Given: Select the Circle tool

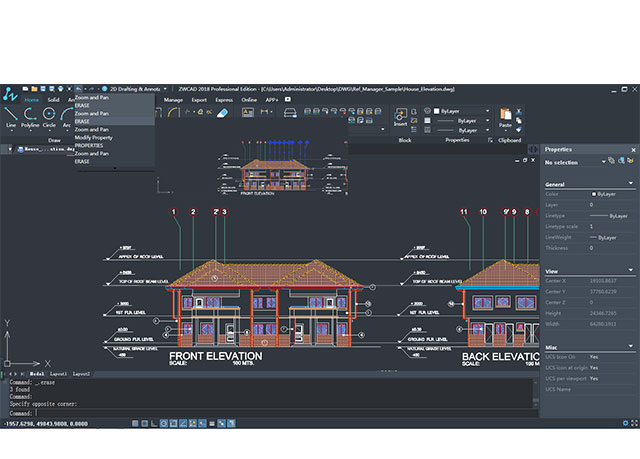Looking at the screenshot, I should (x=49, y=117).
